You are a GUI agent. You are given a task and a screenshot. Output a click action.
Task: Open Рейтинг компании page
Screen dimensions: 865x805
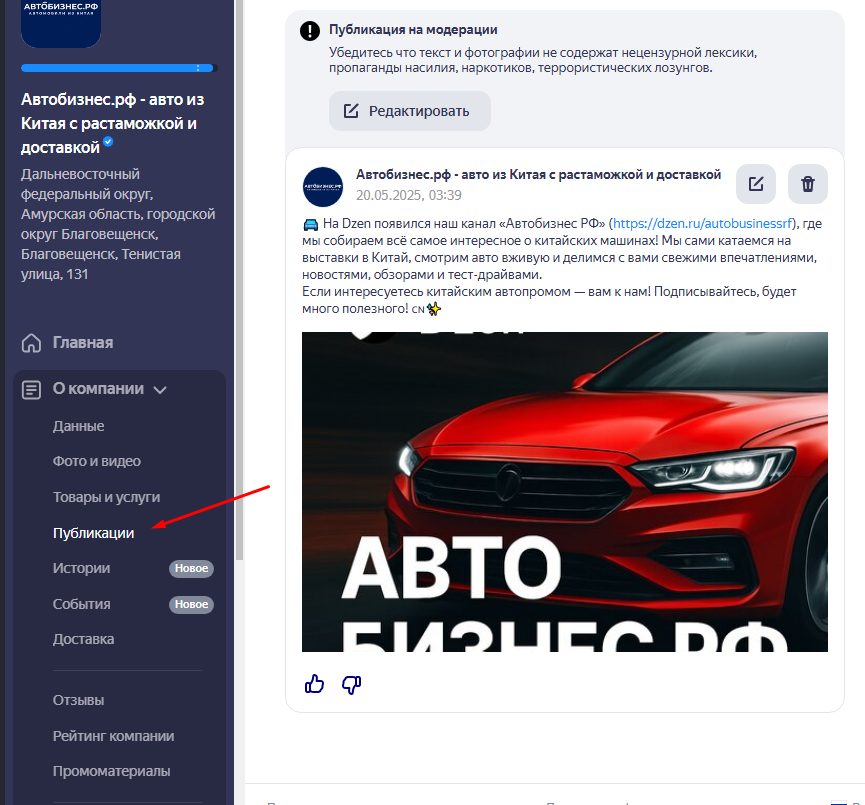click(113, 736)
